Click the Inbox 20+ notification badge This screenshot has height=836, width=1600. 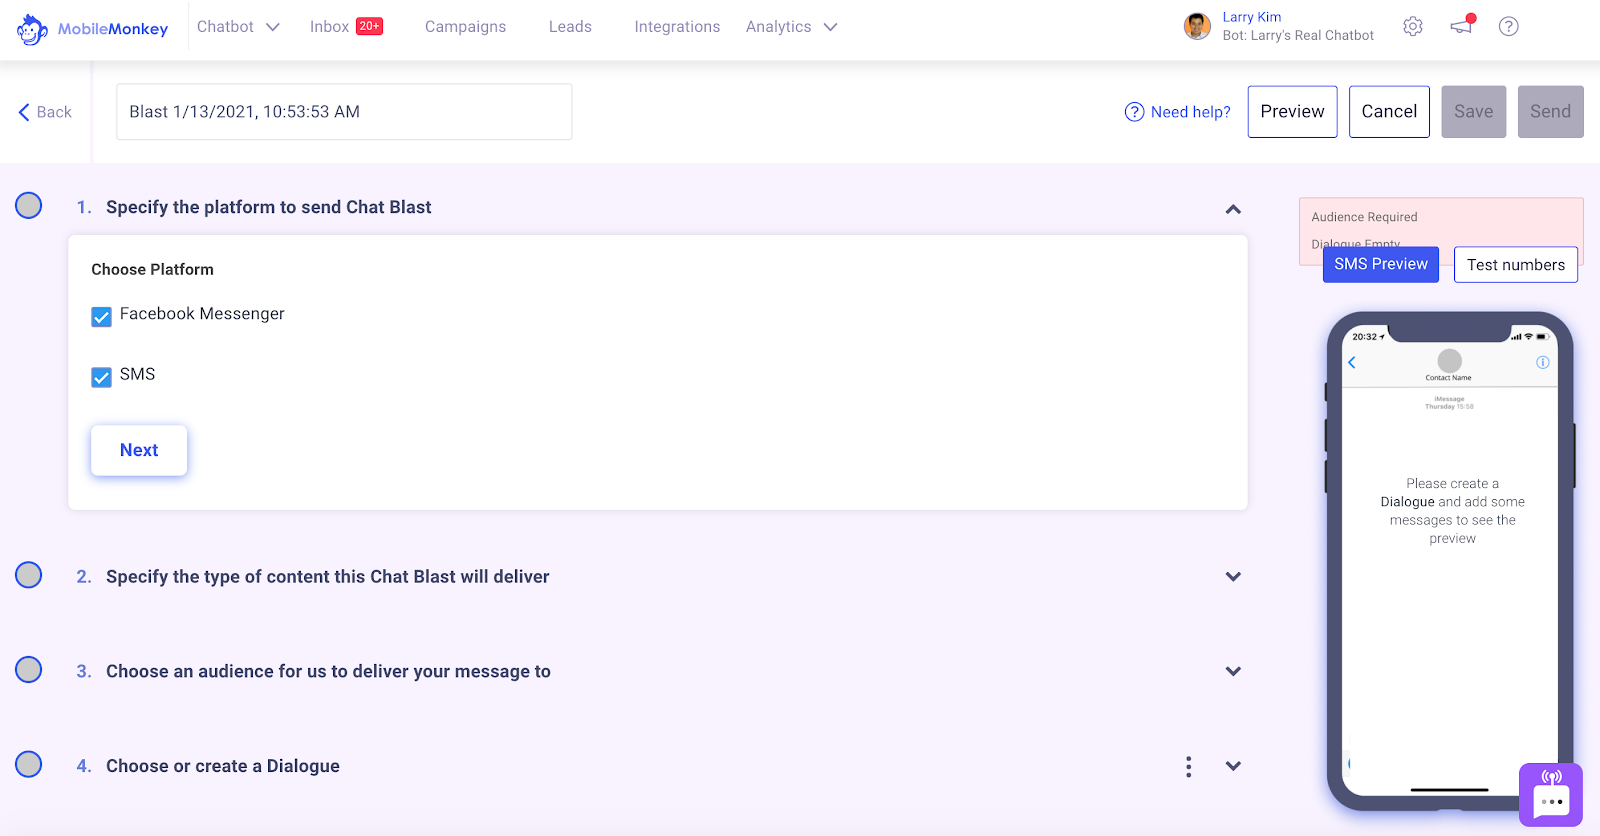click(x=370, y=26)
